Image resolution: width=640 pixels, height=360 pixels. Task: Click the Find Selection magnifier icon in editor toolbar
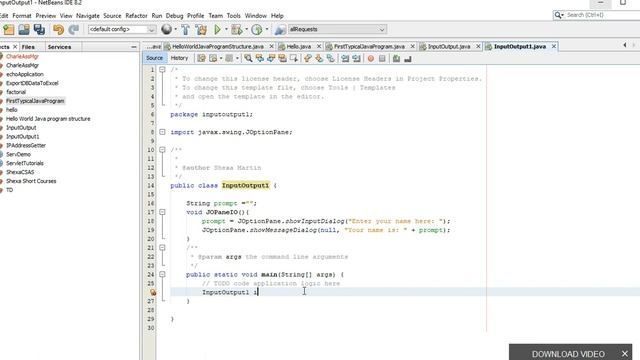(248, 58)
